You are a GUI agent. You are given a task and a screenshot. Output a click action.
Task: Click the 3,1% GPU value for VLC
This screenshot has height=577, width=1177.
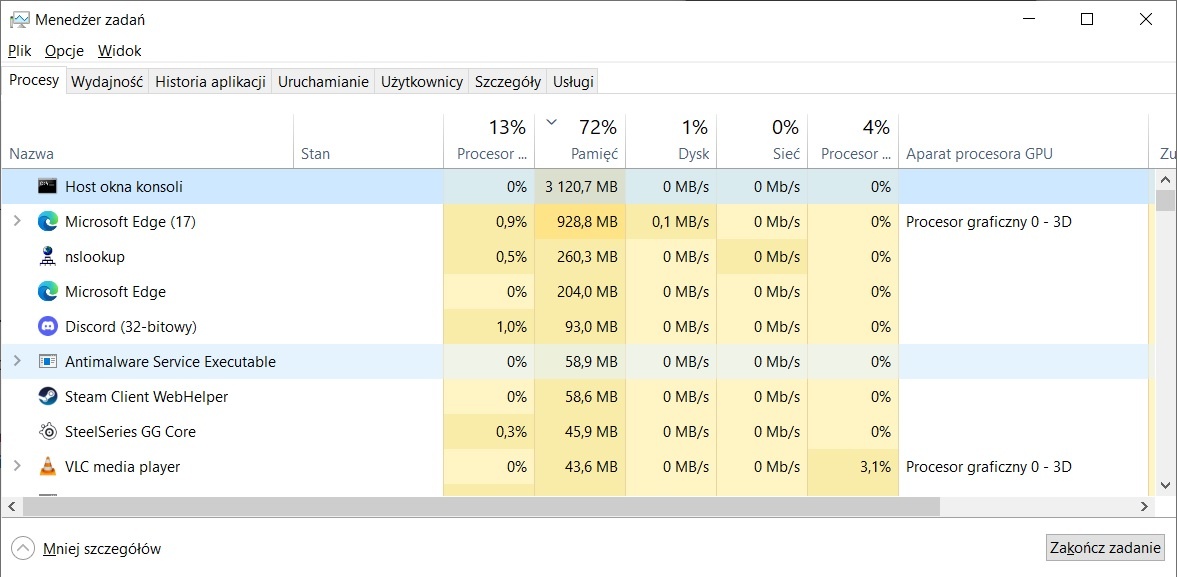click(875, 466)
